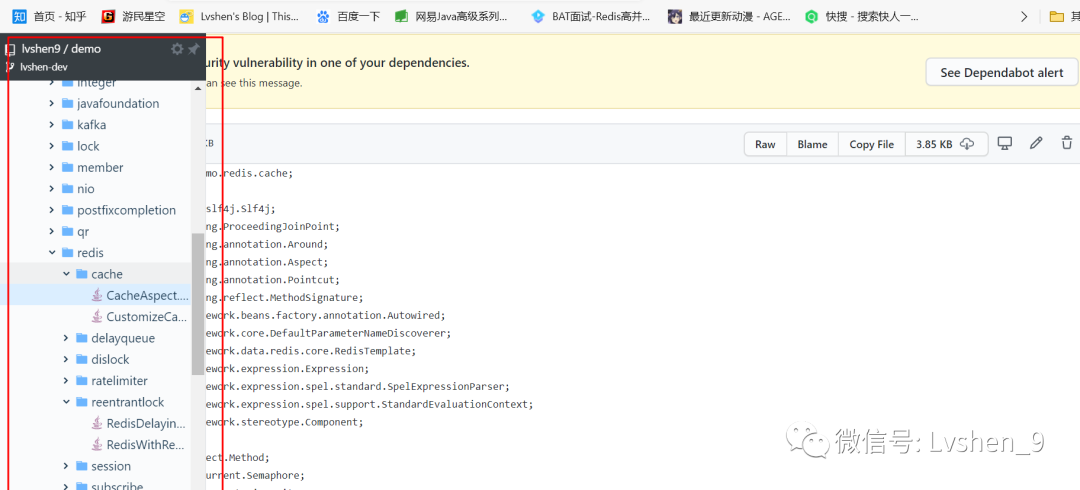Open the Blame view
The height and width of the screenshot is (490, 1080).
point(812,144)
